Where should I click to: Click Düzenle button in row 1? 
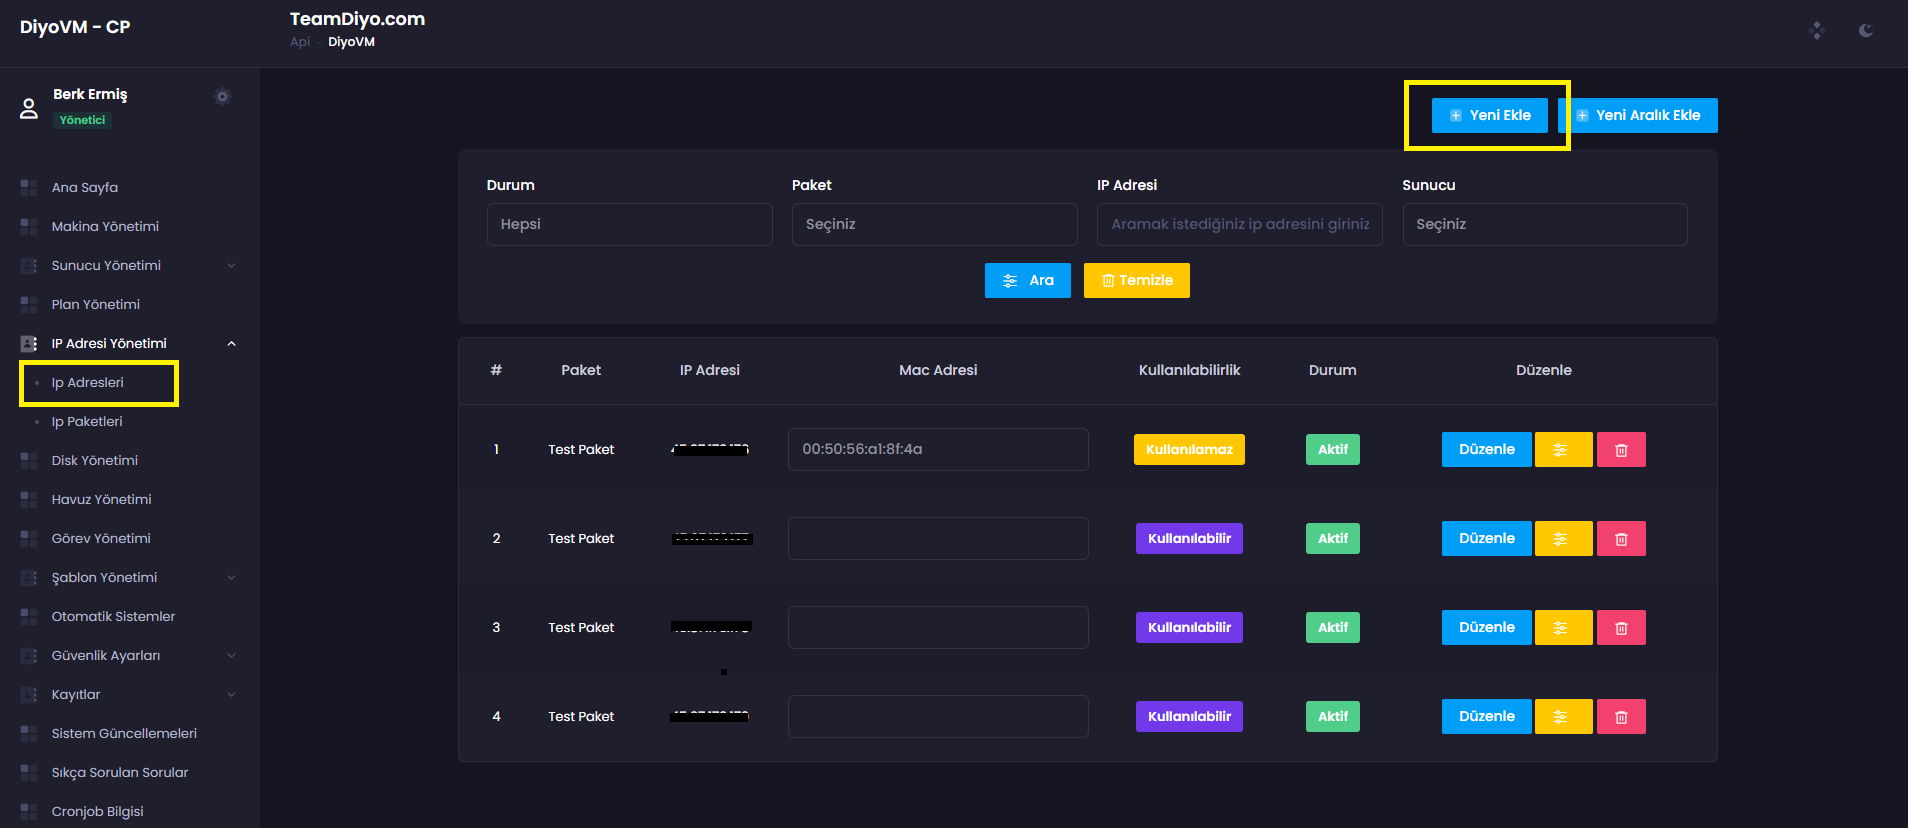(x=1487, y=450)
